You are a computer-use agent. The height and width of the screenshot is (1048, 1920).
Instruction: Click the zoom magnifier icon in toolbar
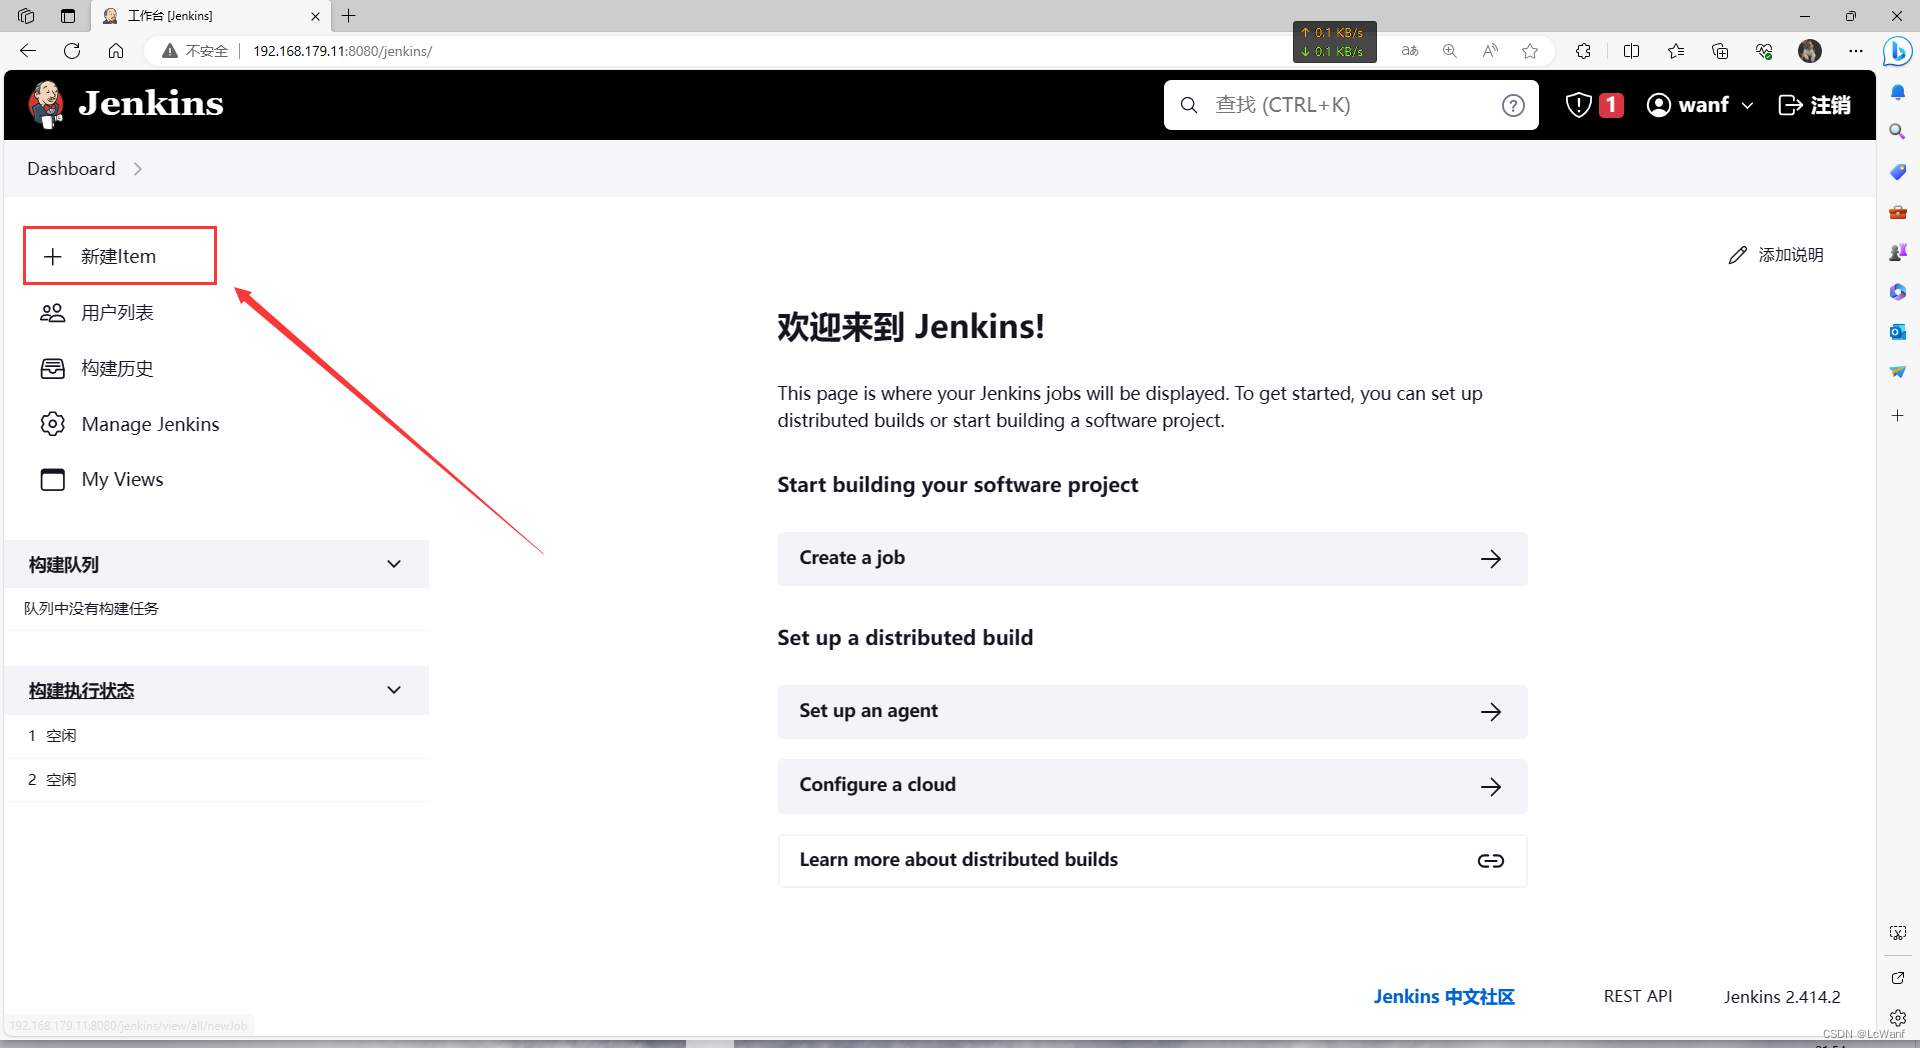(1450, 51)
